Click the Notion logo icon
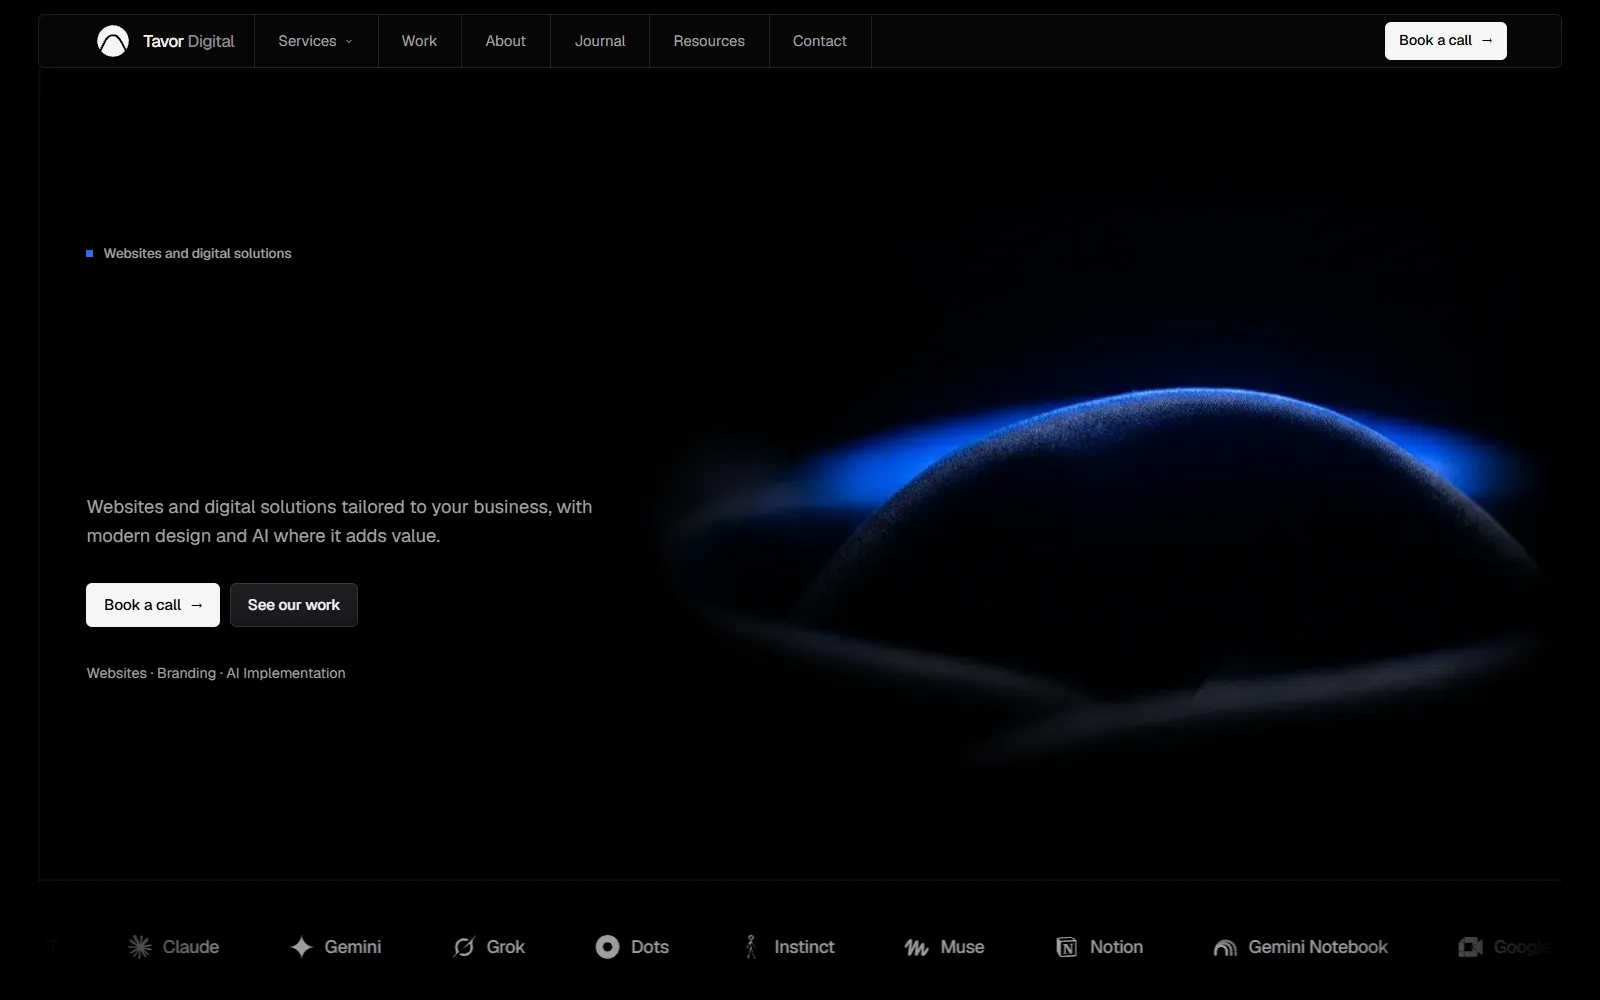 tap(1067, 947)
